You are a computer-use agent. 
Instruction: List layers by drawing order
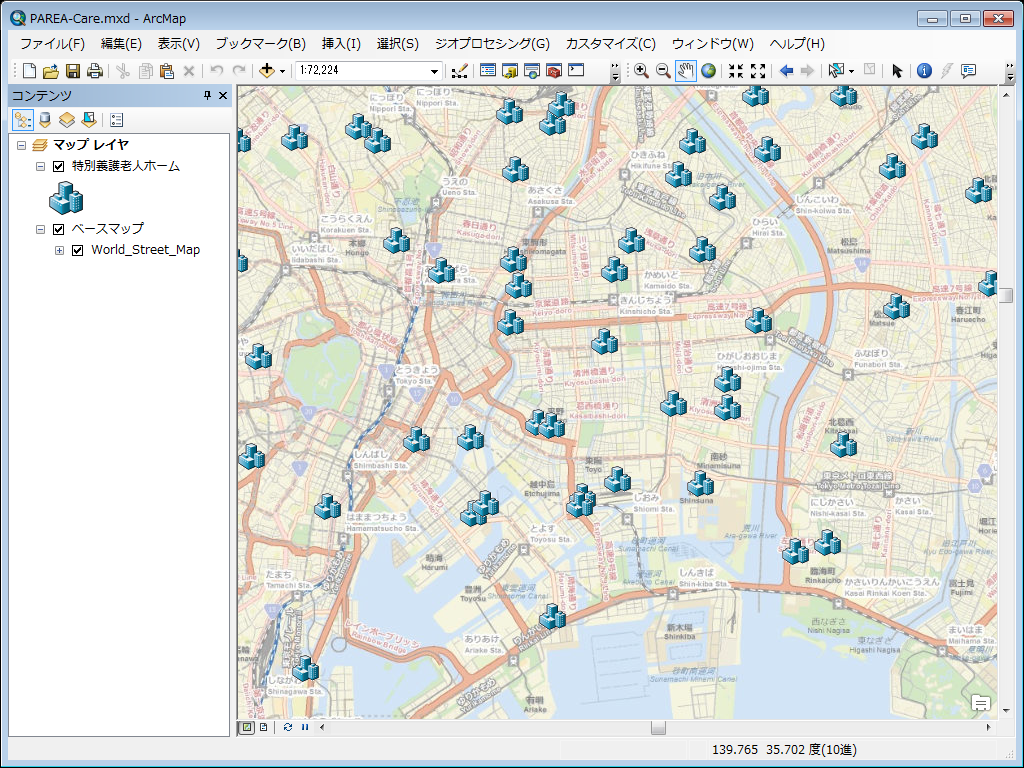pyautogui.click(x=23, y=120)
